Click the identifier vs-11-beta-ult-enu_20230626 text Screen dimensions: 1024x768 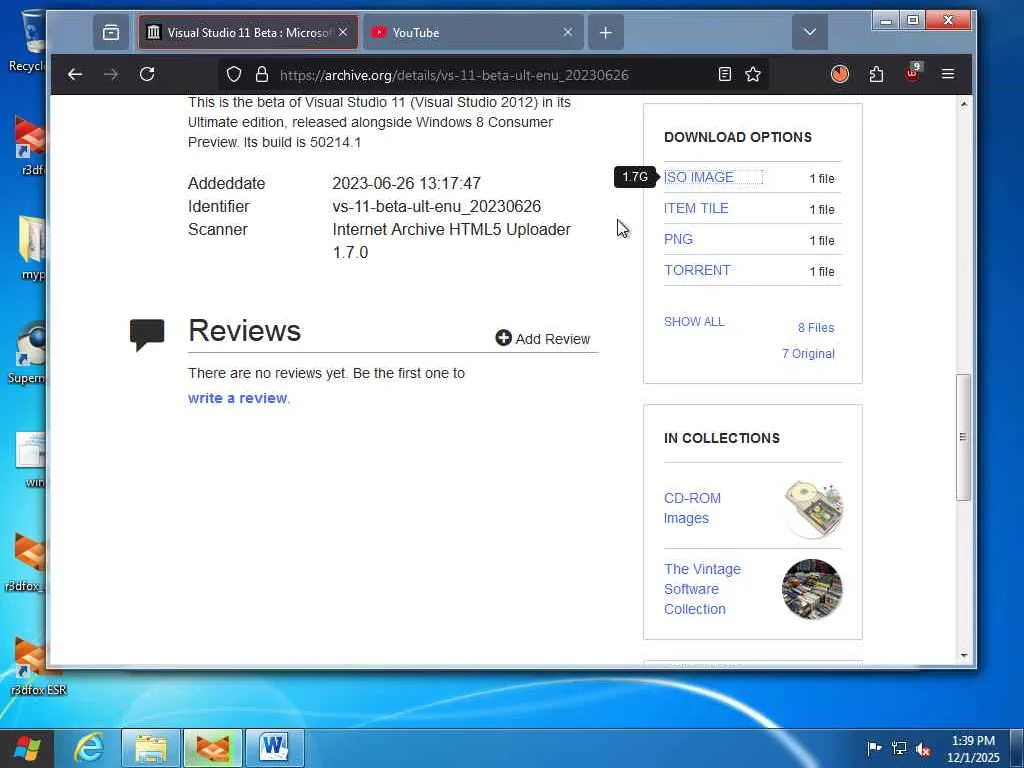437,206
